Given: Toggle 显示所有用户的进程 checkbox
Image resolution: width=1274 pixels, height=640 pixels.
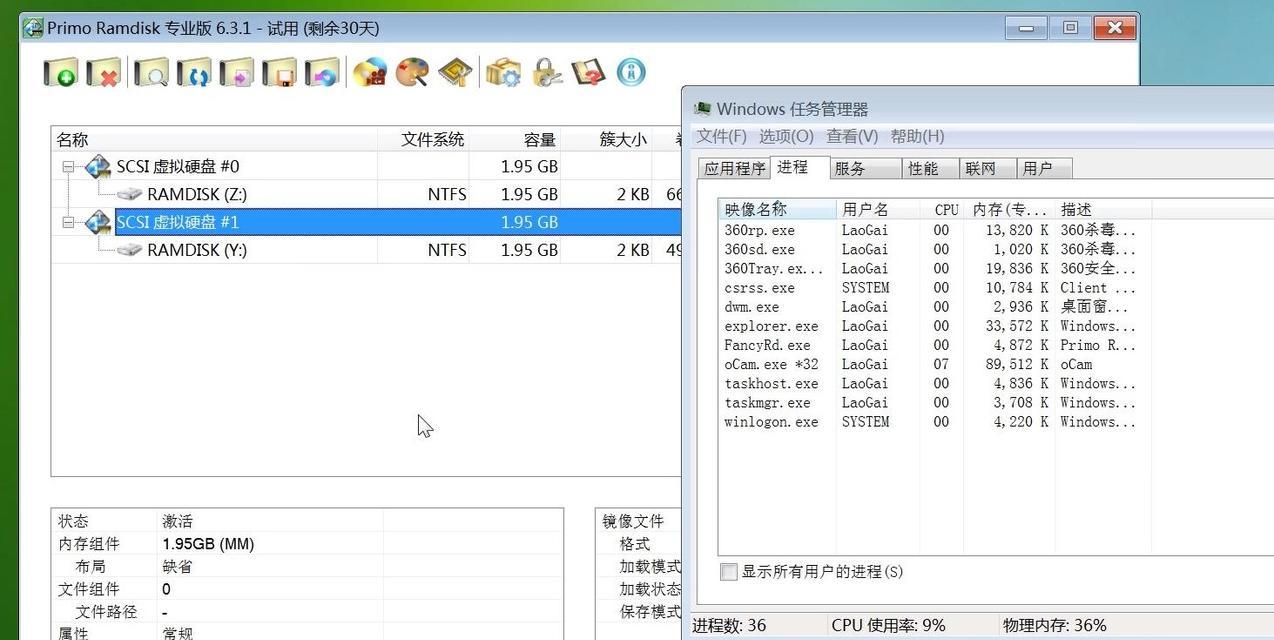Looking at the screenshot, I should (x=729, y=572).
